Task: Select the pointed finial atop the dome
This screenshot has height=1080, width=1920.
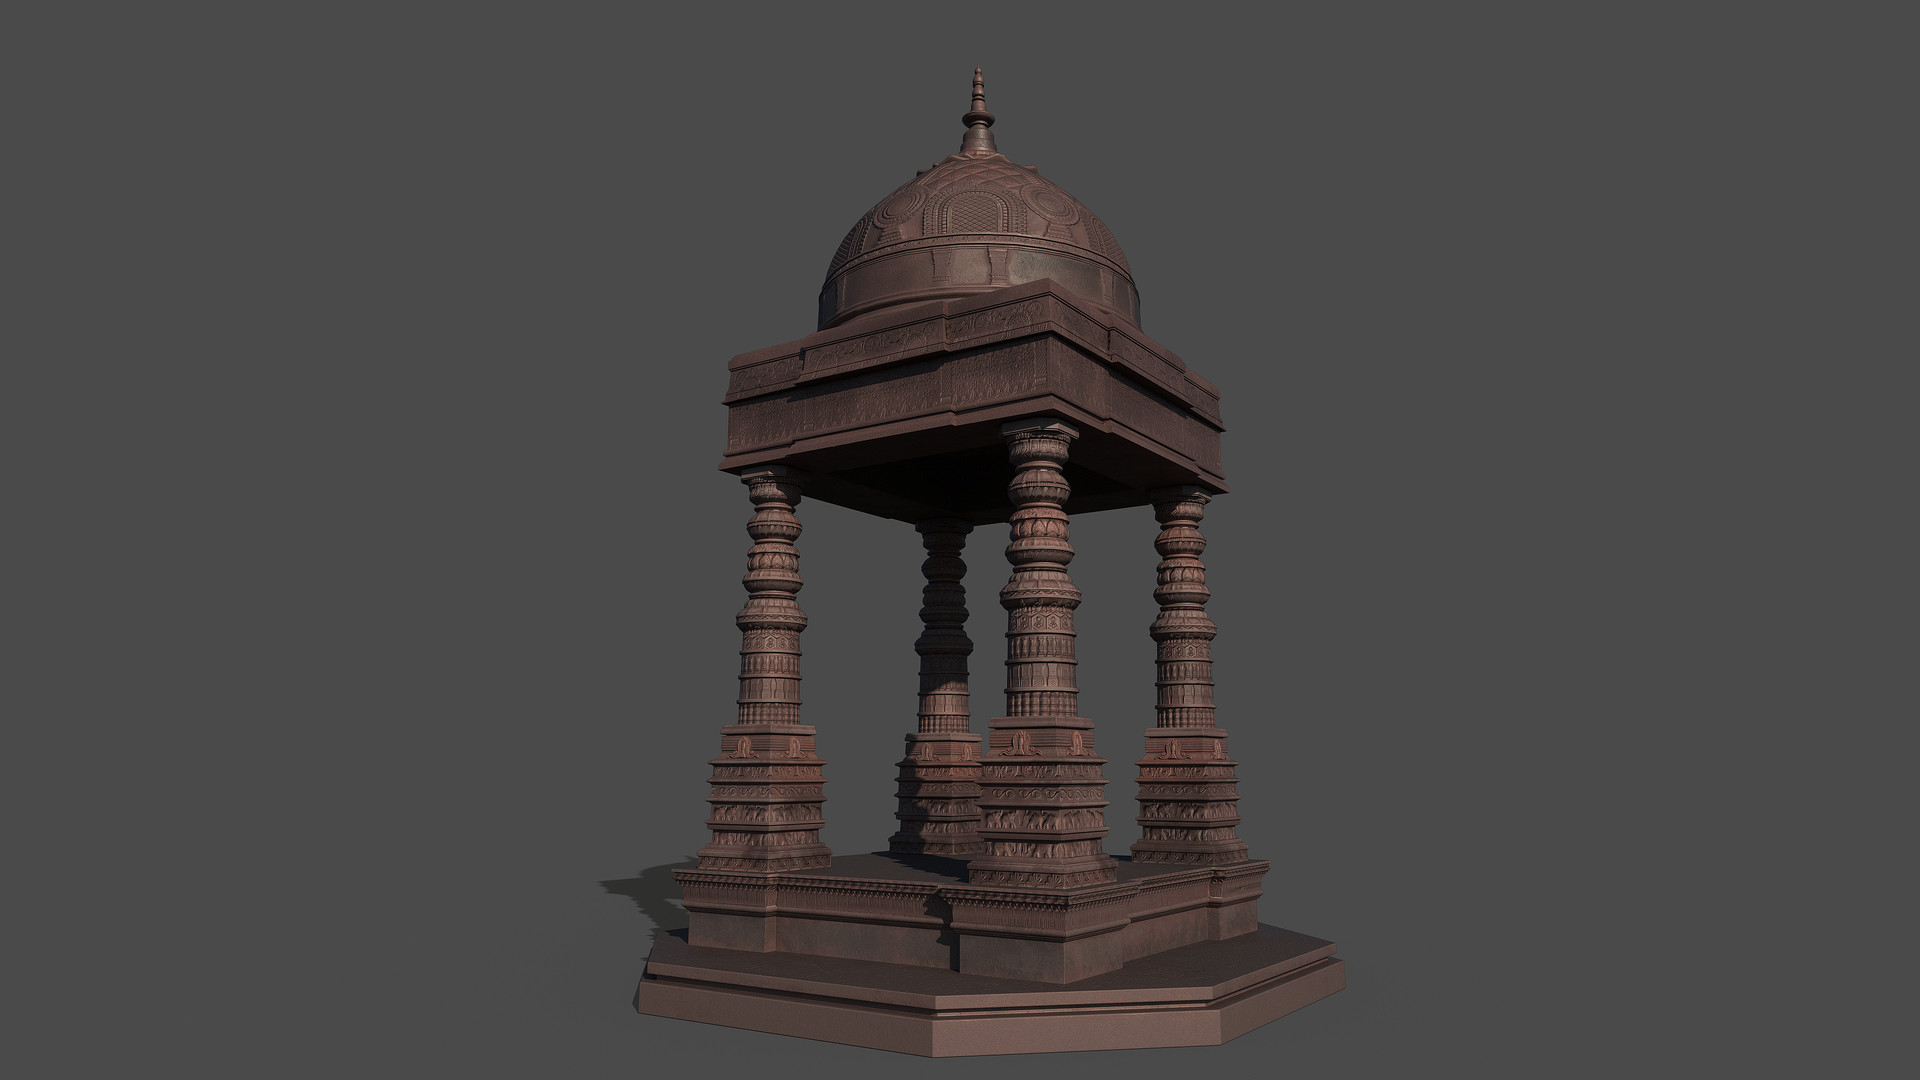Action: (978, 111)
